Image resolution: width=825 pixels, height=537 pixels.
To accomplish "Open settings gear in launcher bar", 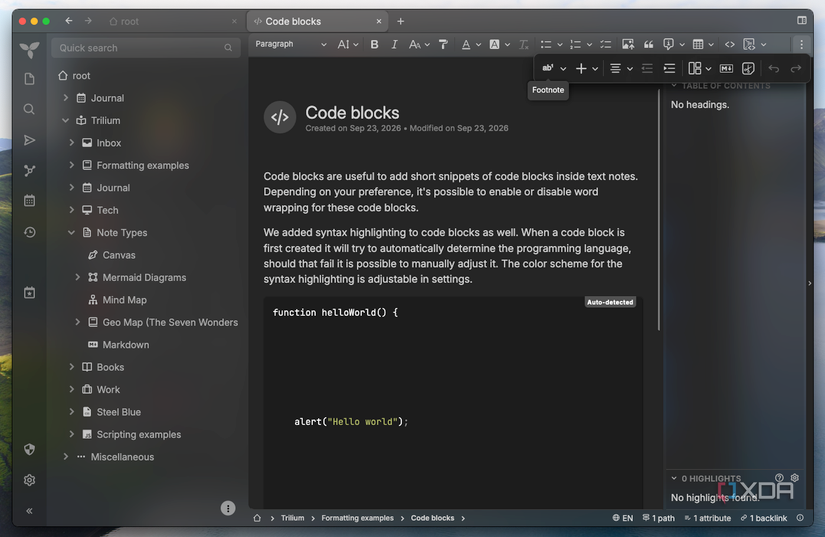I will click(x=29, y=480).
